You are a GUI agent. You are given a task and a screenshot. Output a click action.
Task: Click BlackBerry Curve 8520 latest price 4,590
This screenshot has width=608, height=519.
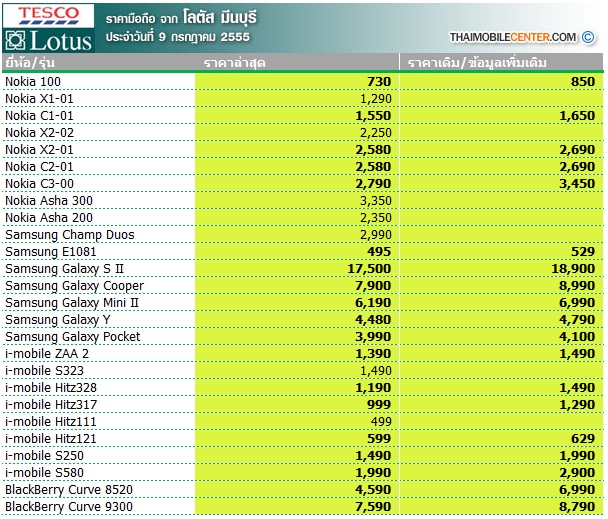(x=373, y=490)
